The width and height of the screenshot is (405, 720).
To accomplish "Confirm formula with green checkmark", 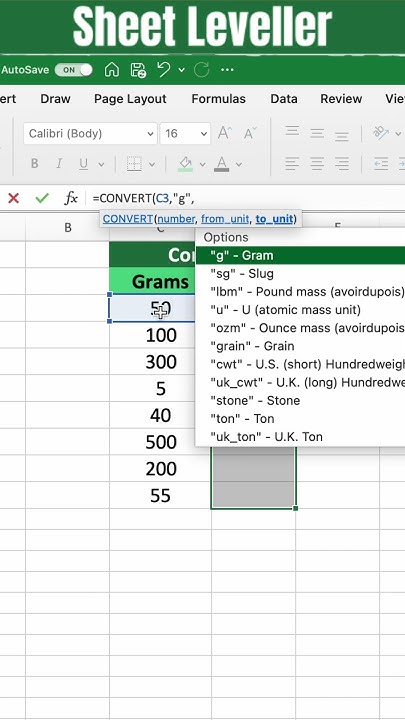I will (x=42, y=198).
